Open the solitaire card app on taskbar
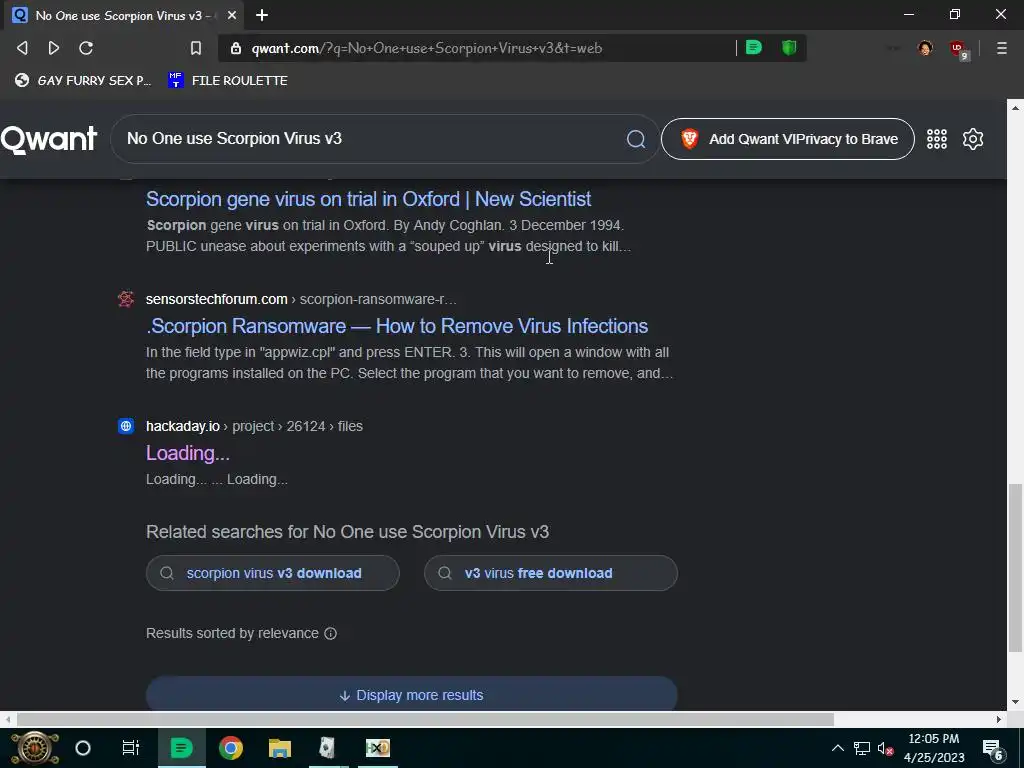The height and width of the screenshot is (768, 1024). point(328,748)
